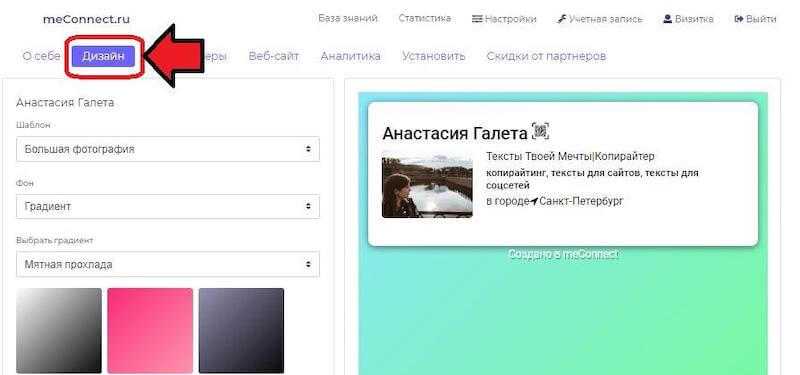Click the location arrow icon before Санкт-Петербург
Image resolution: width=800 pixels, height=375 pixels.
click(534, 202)
